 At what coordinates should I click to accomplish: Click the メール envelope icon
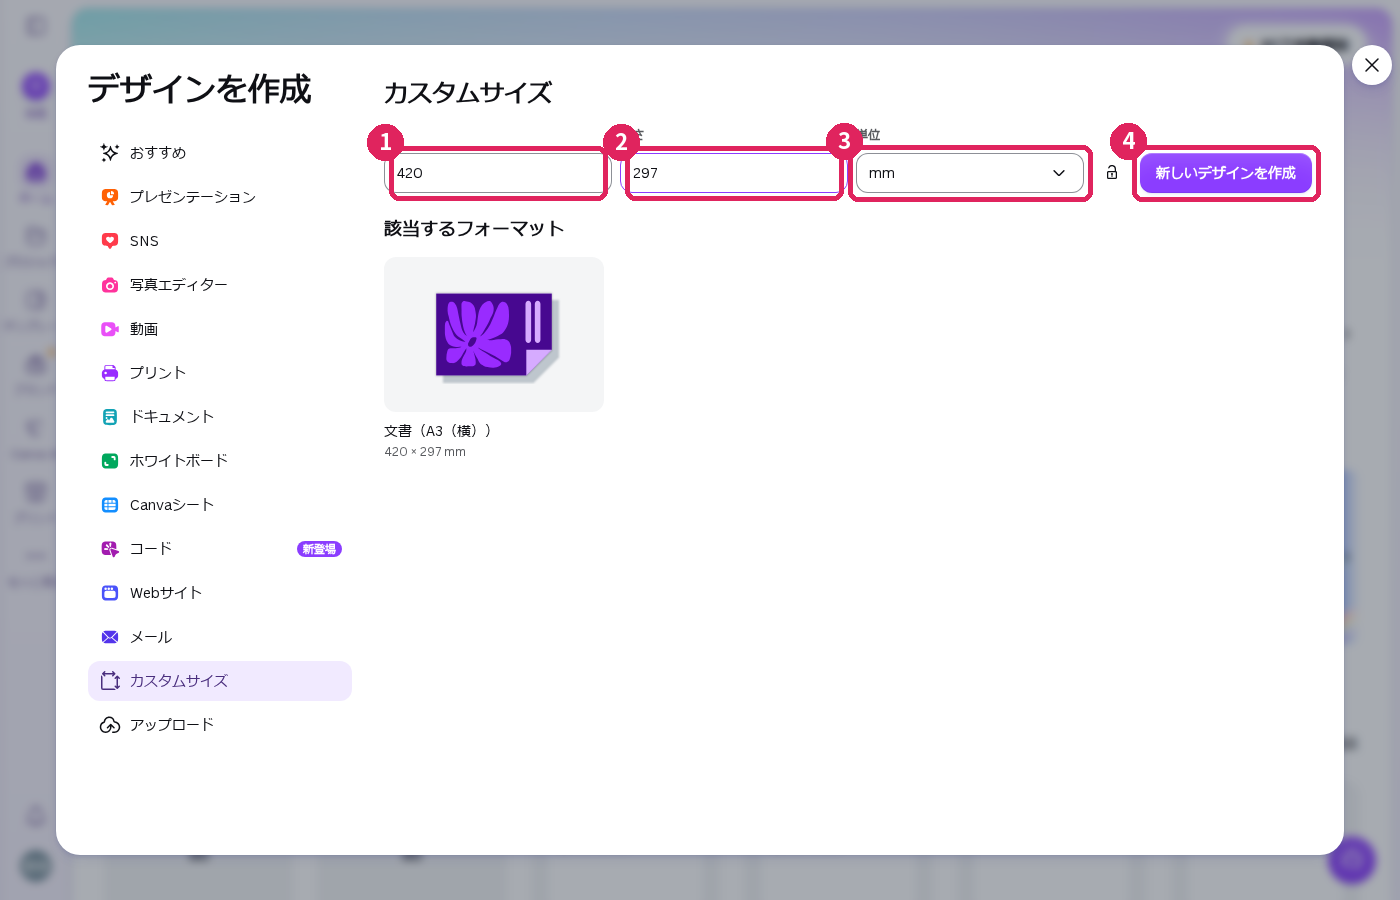coord(110,637)
